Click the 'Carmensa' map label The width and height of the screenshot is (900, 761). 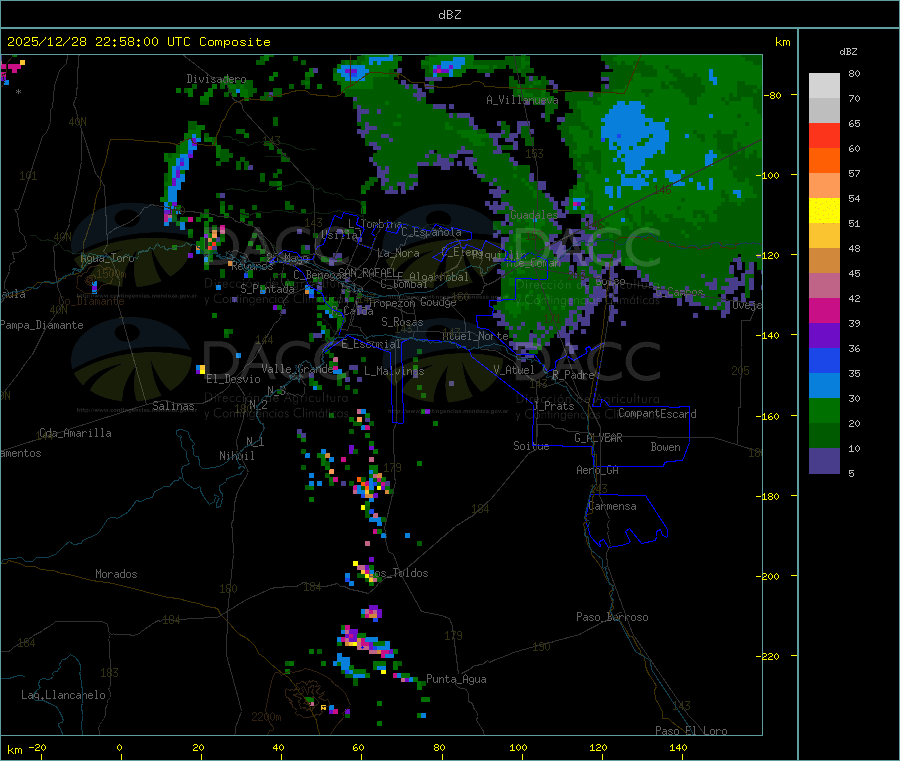(x=612, y=507)
